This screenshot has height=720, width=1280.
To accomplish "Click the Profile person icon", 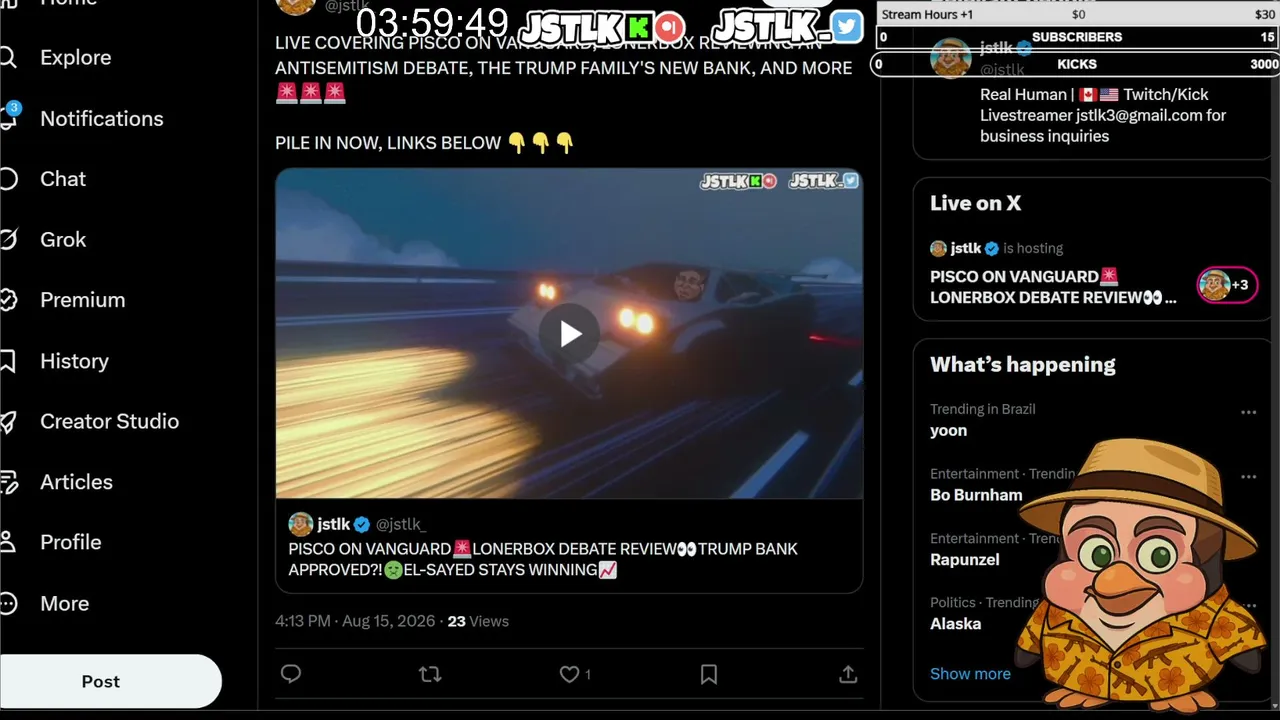I will [x=8, y=542].
